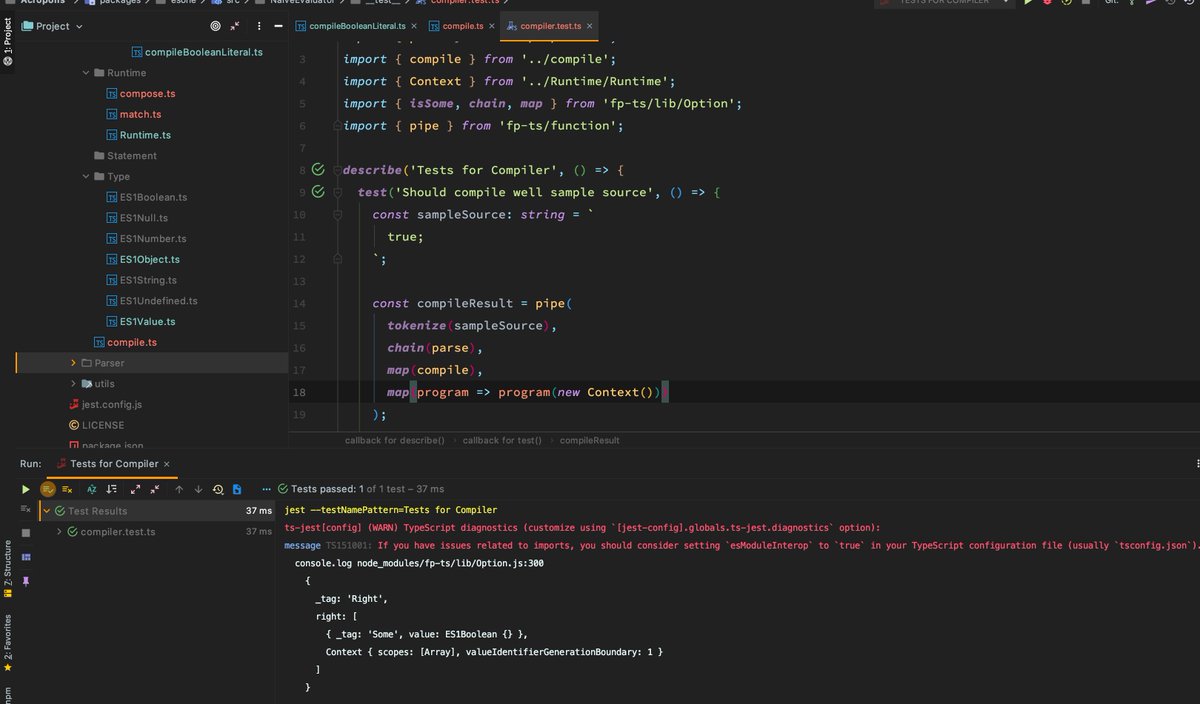
Task: Close the compiler.test.ts editor tab
Action: point(588,26)
